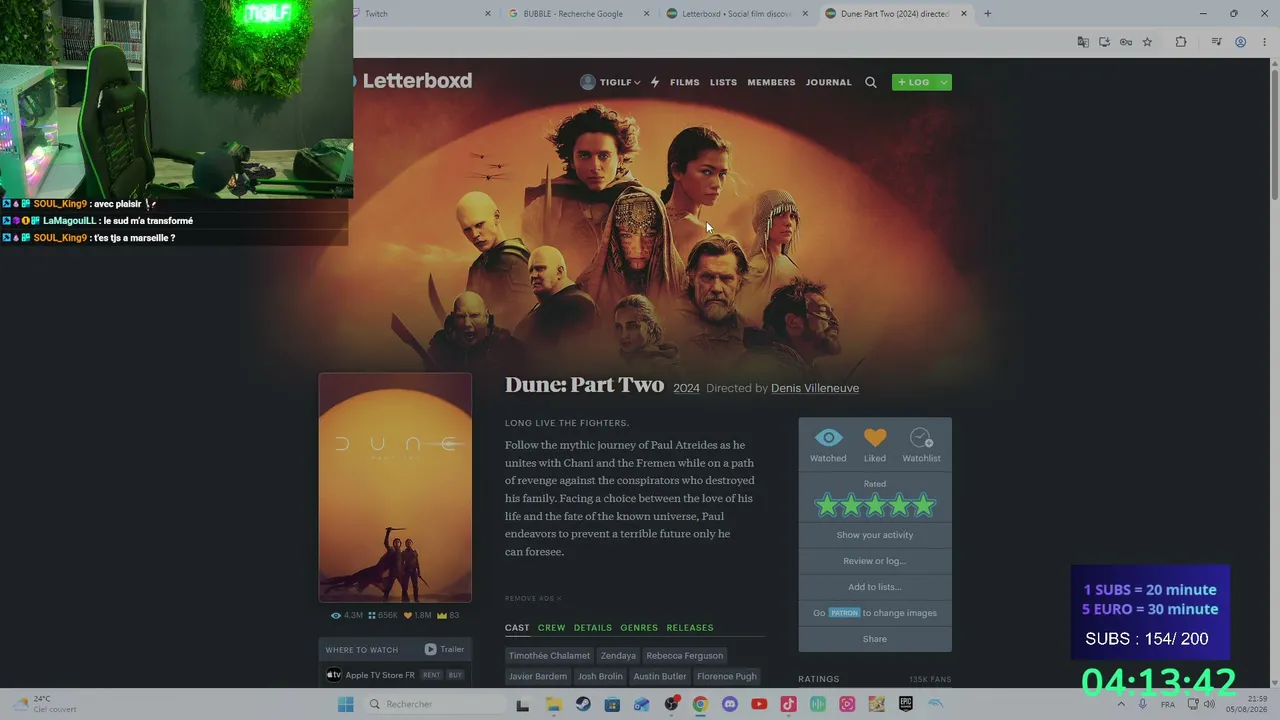This screenshot has height=720, width=1280.
Task: Click Add to lists...
Action: [x=875, y=587]
